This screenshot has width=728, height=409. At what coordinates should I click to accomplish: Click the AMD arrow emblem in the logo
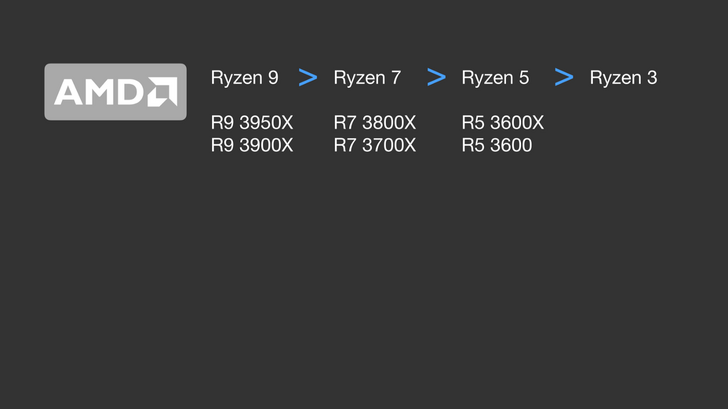click(163, 92)
